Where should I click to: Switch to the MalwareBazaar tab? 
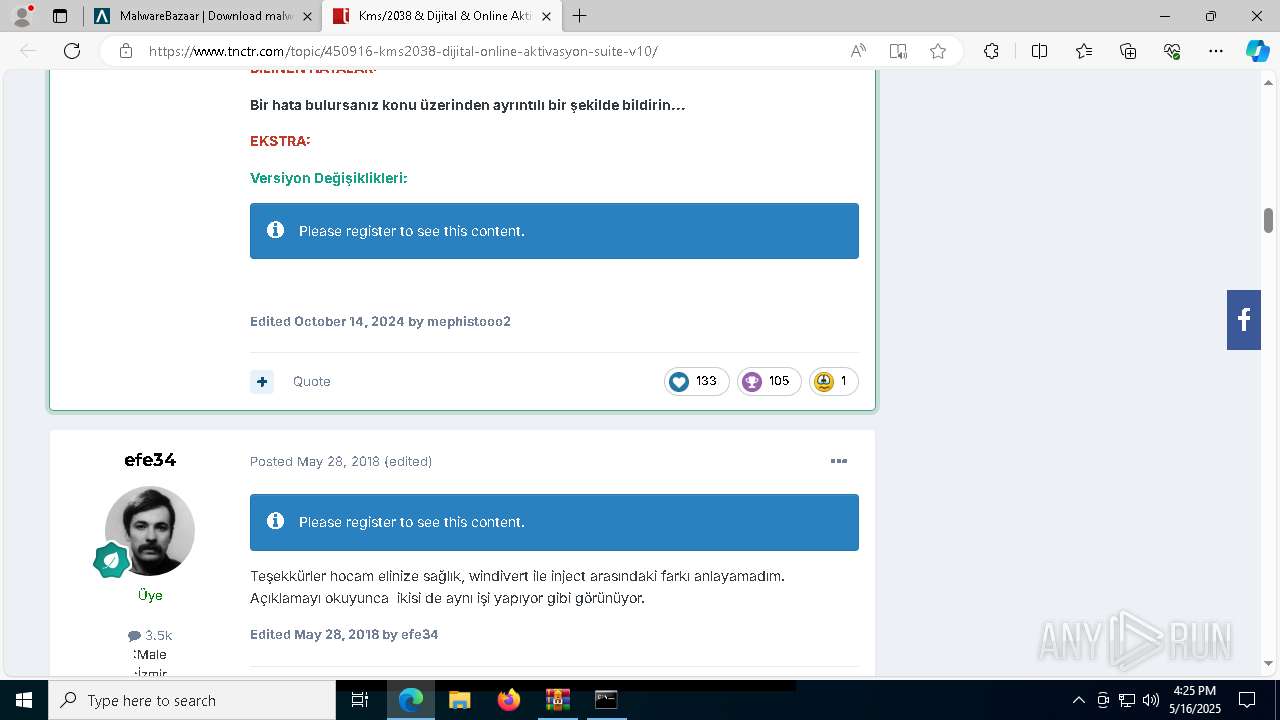(204, 16)
